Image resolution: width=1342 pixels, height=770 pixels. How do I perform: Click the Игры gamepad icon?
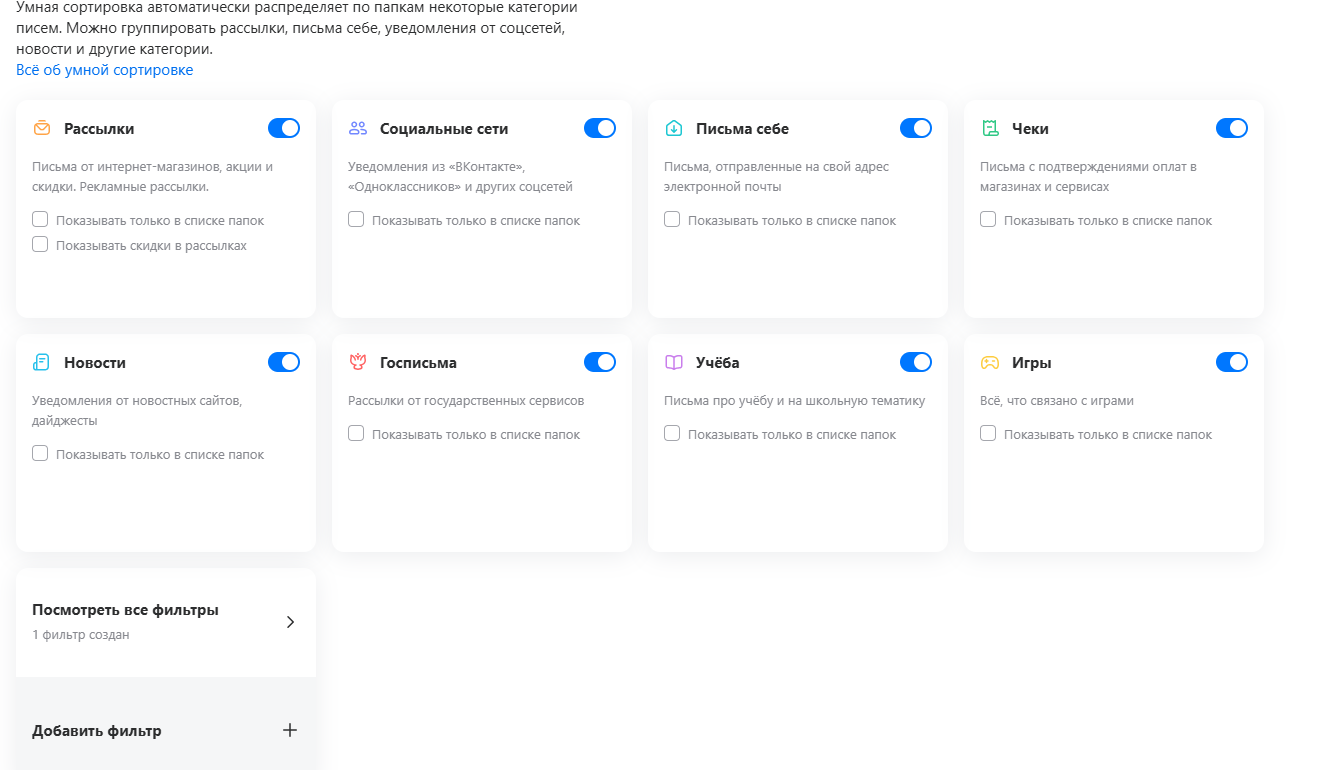point(989,362)
